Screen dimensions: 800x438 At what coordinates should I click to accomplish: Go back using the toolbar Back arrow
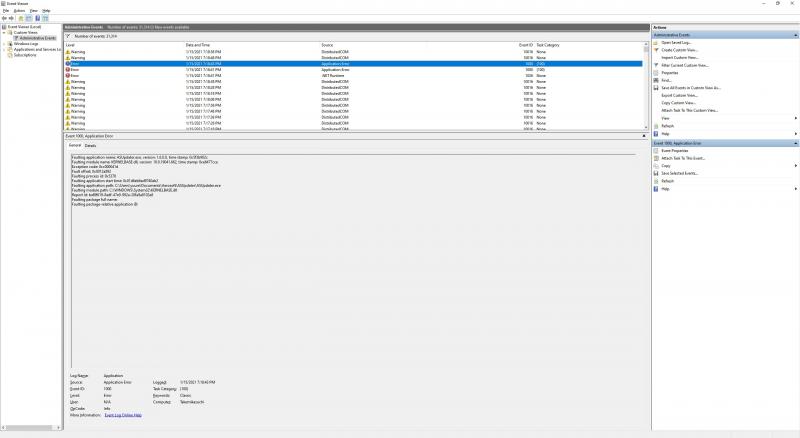(x=5, y=18)
